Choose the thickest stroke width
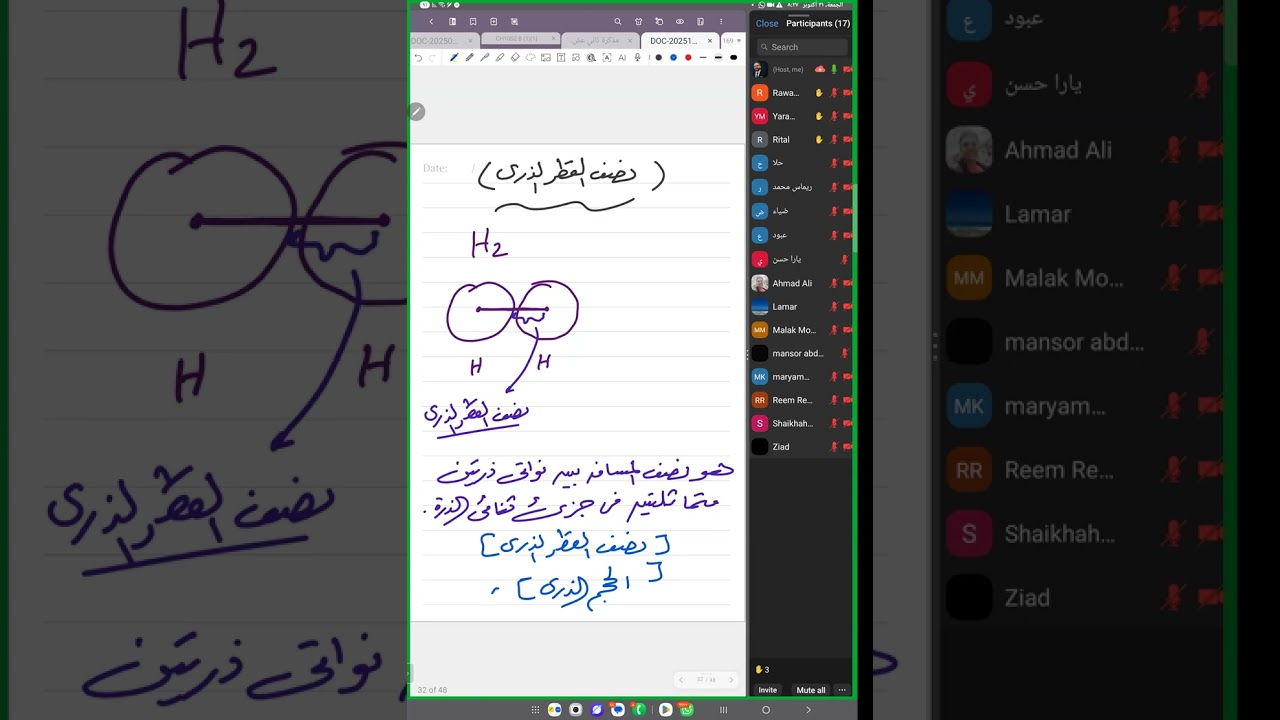This screenshot has height=720, width=1280. [x=733, y=58]
